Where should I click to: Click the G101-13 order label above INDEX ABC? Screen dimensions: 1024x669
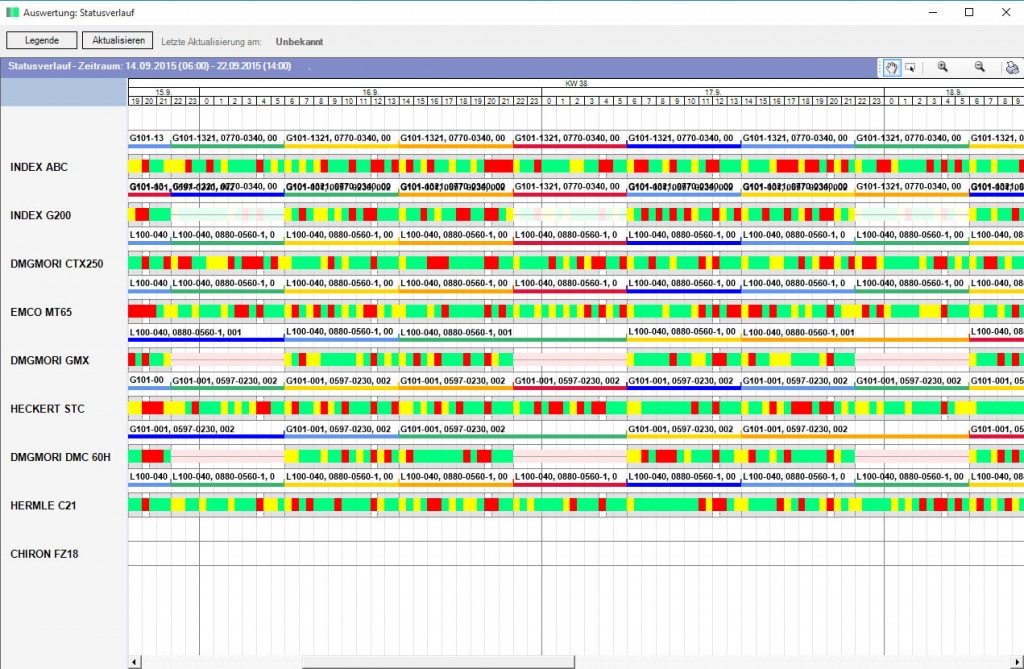click(147, 138)
